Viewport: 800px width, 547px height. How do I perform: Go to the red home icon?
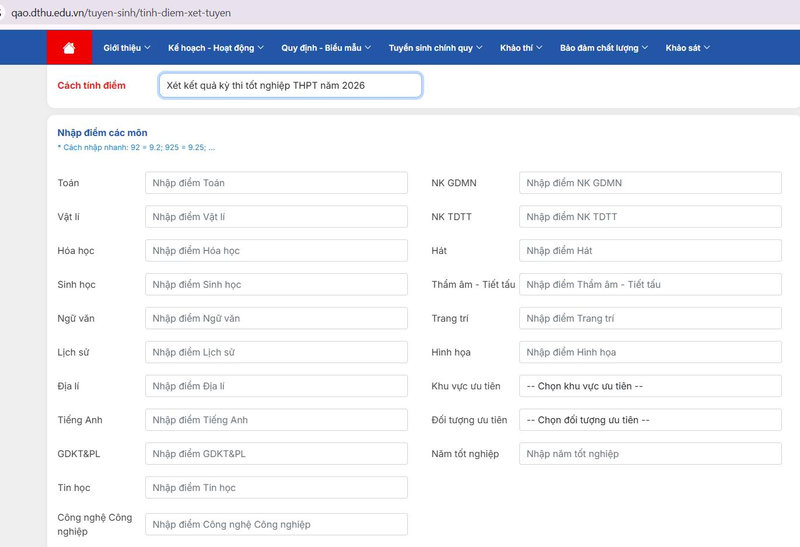[x=69, y=47]
